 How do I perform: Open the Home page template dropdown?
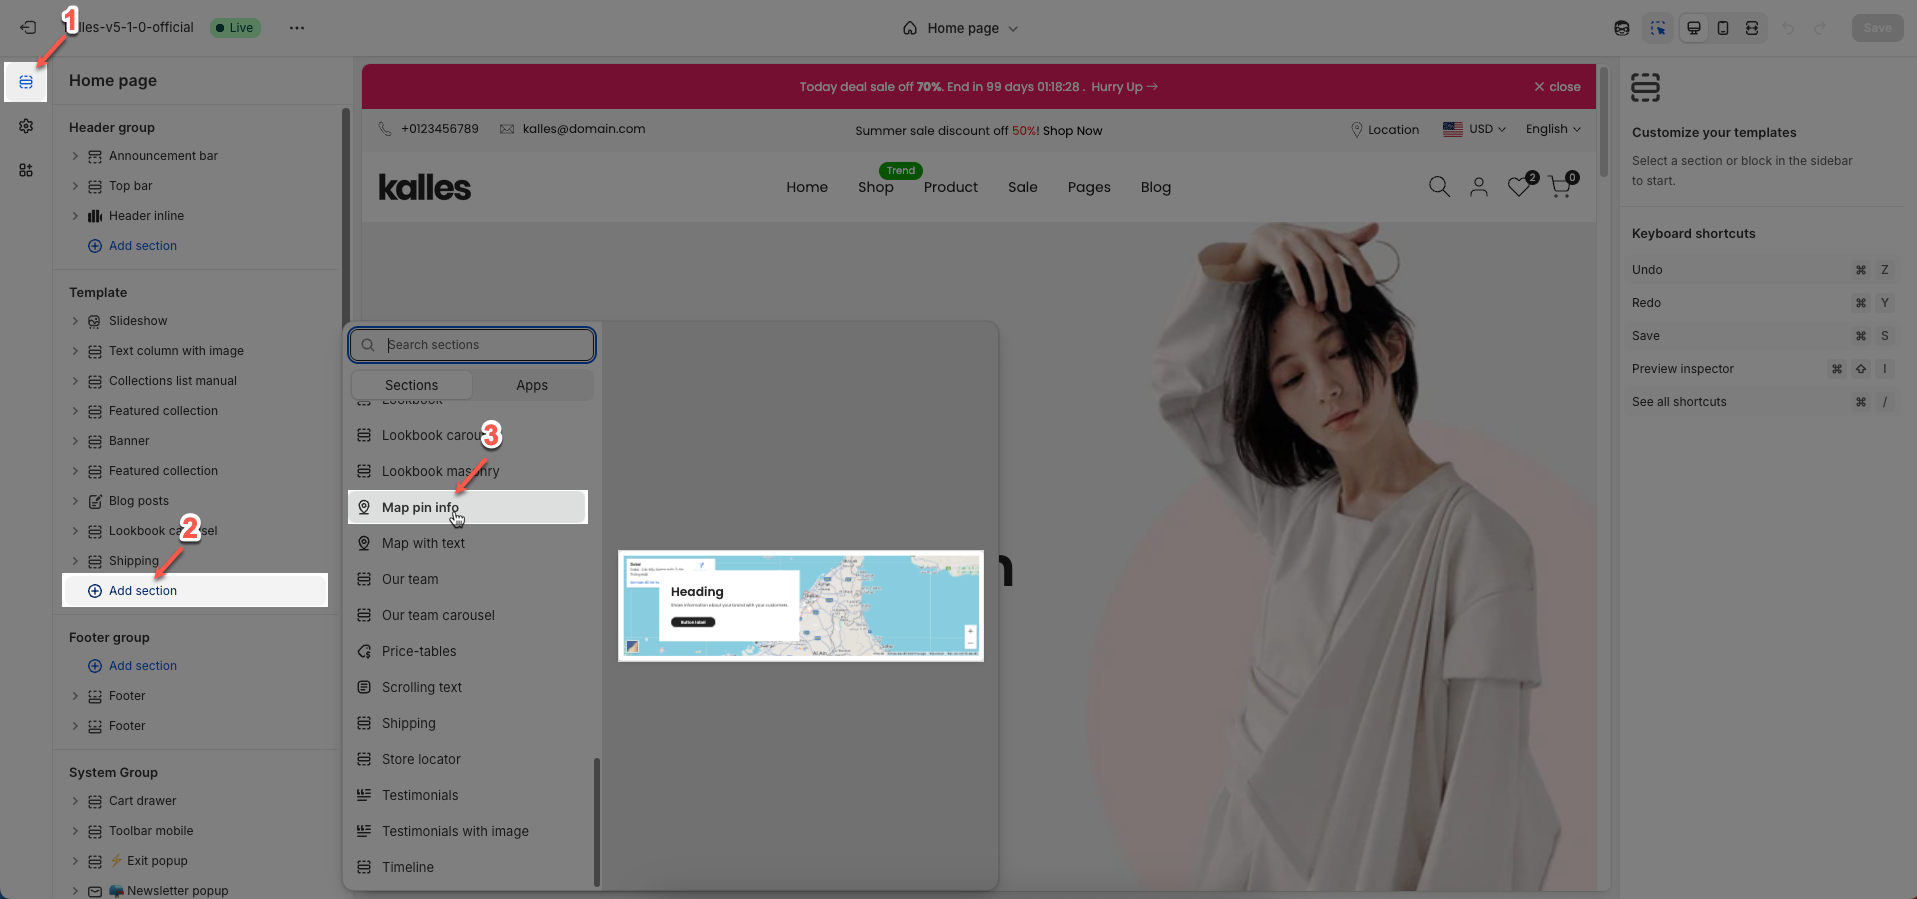960,28
